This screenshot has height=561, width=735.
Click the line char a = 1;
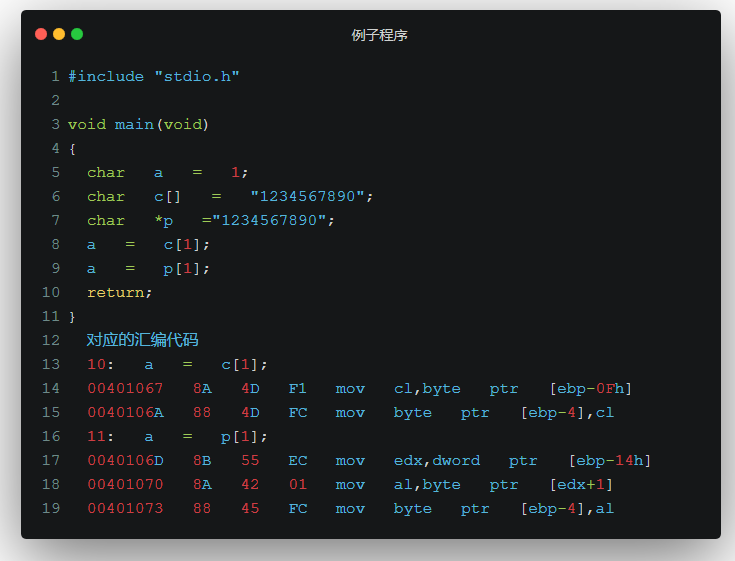tap(167, 173)
